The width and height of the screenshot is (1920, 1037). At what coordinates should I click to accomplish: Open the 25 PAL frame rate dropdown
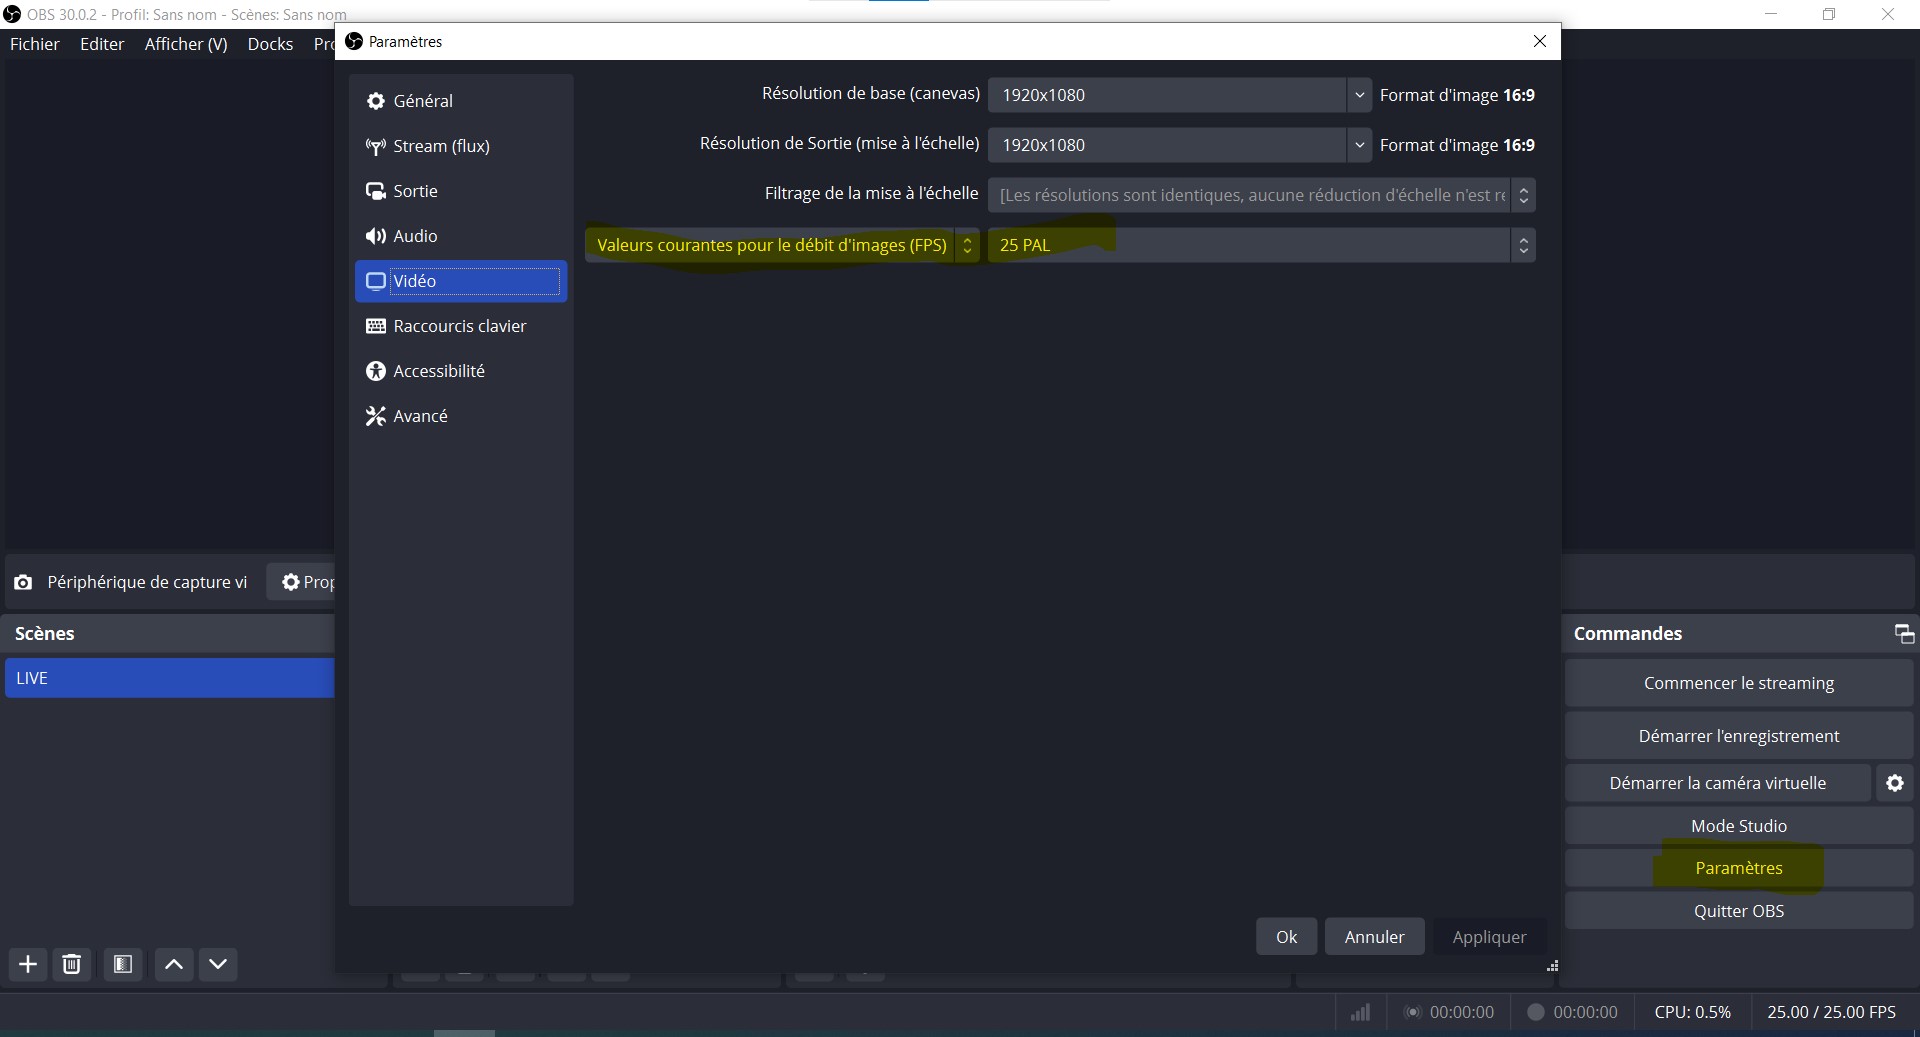[x=1262, y=245]
